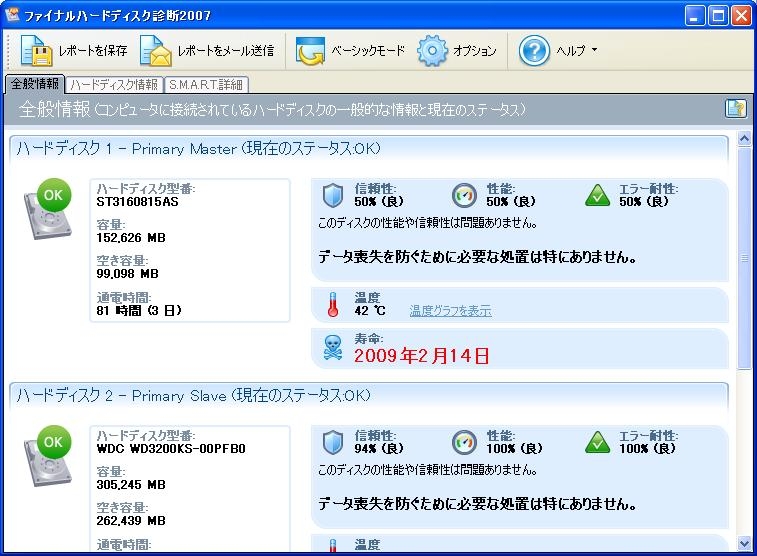
Task: Switch to the ハードディスク情報 tab
Action: click(x=114, y=85)
